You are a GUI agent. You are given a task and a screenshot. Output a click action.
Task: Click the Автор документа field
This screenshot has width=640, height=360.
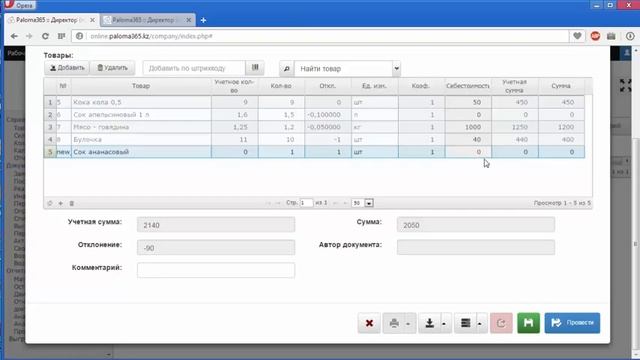click(x=476, y=247)
